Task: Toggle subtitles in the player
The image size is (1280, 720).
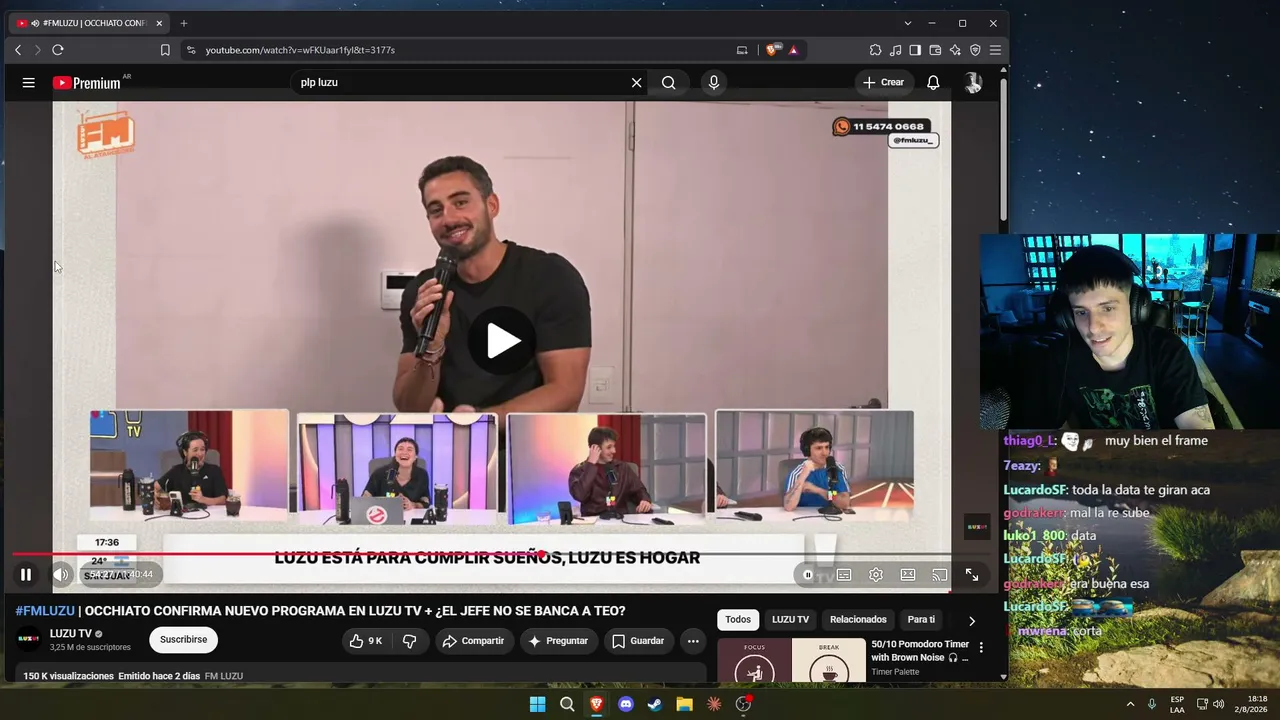Action: tap(844, 575)
